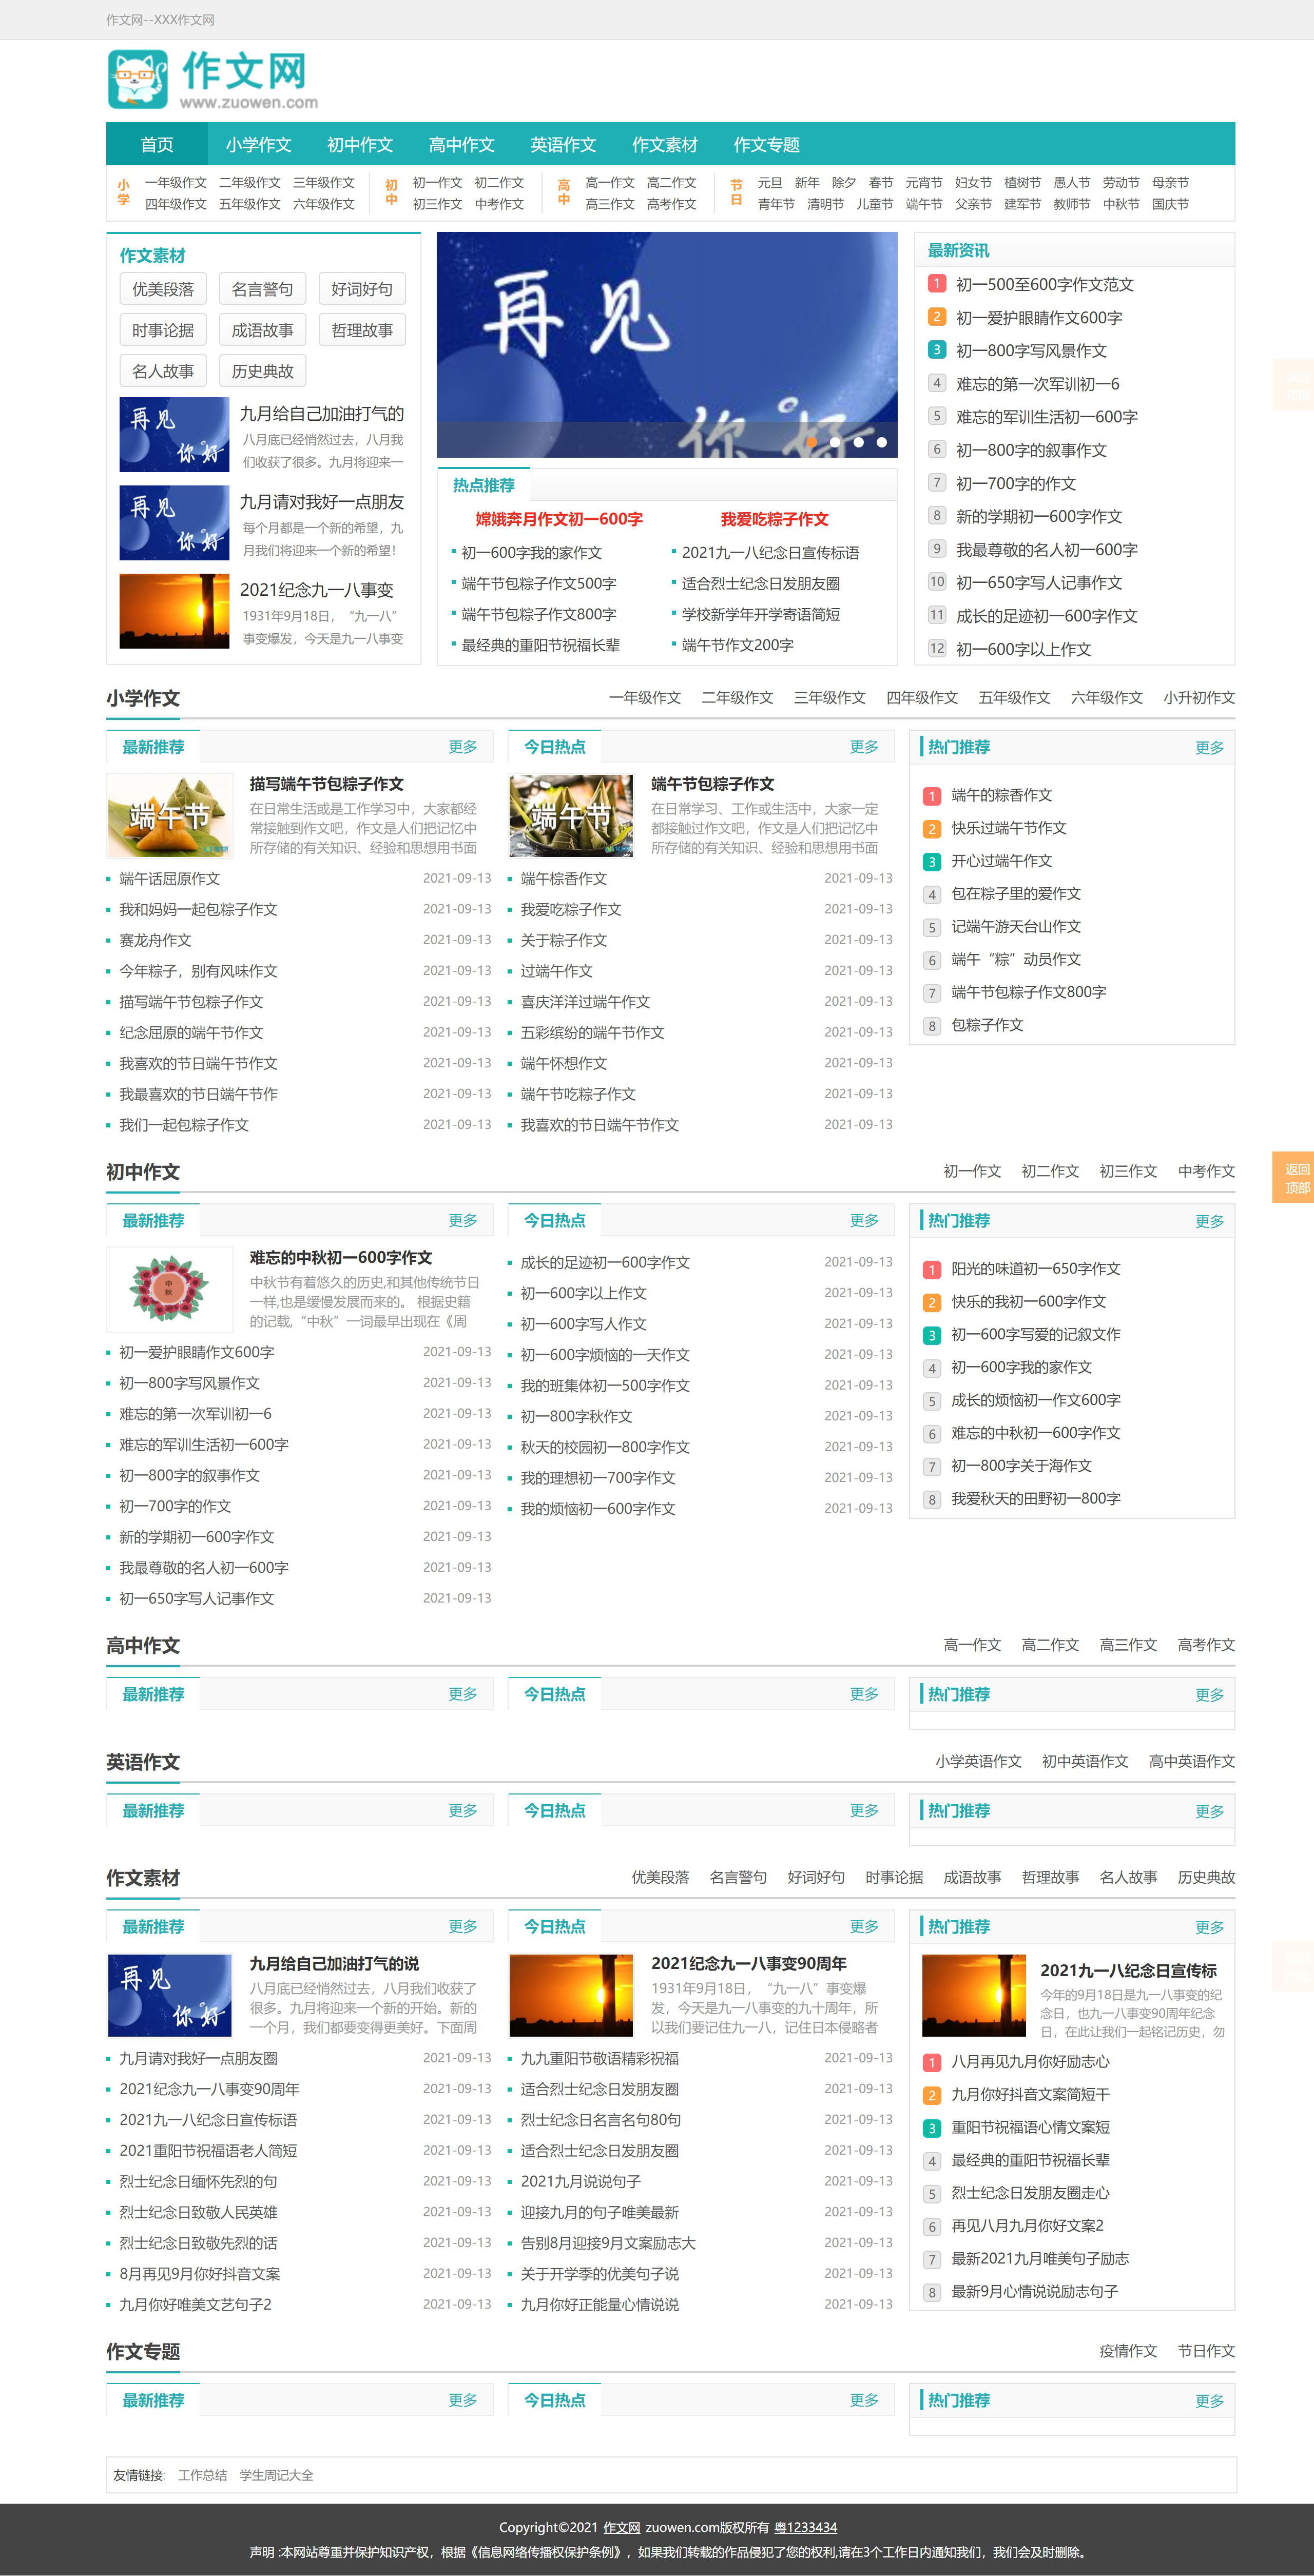Open article title 难忘的中秋初一600字作文
The image size is (1314, 2576).
(x=341, y=1258)
